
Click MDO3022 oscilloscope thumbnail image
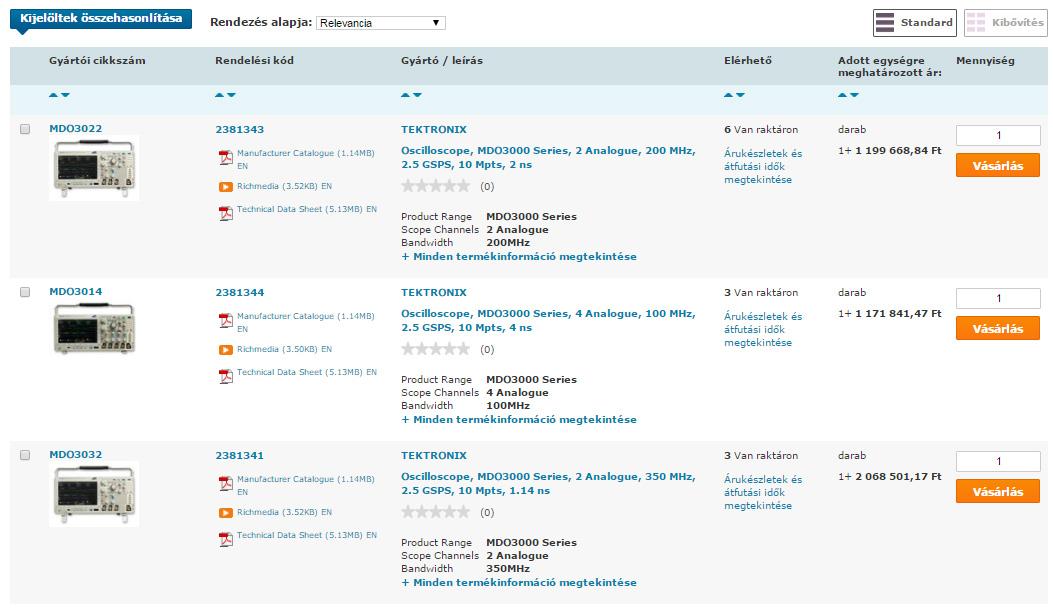(94, 168)
